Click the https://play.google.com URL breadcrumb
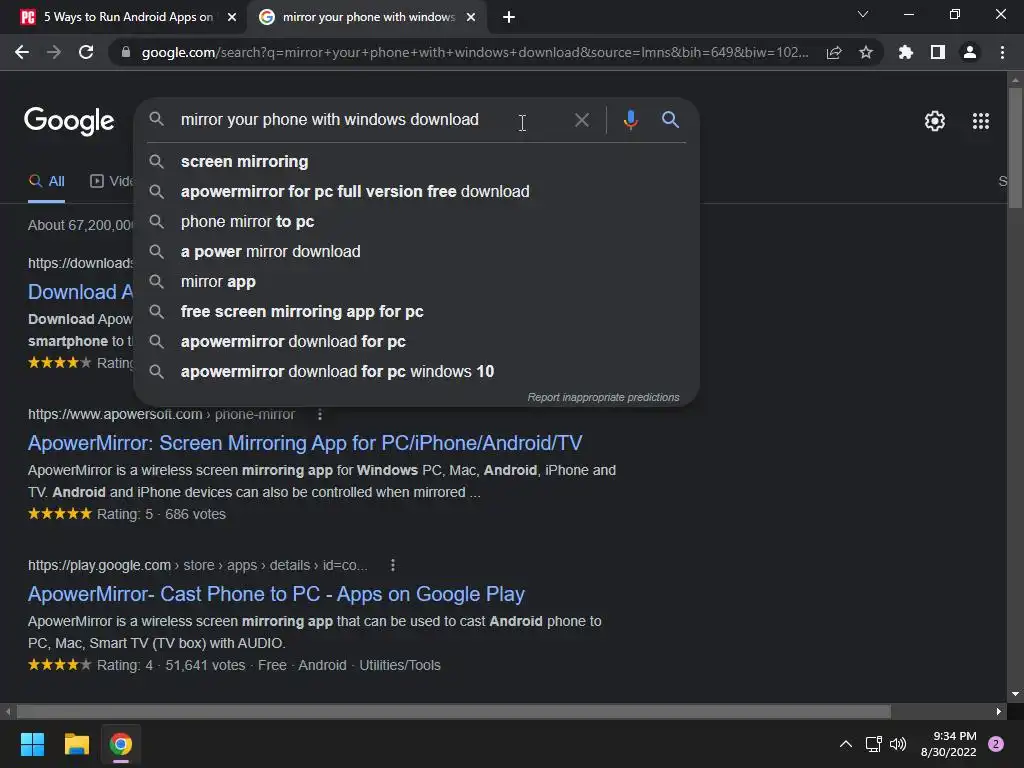Viewport: 1024px width, 768px height. tap(197, 565)
